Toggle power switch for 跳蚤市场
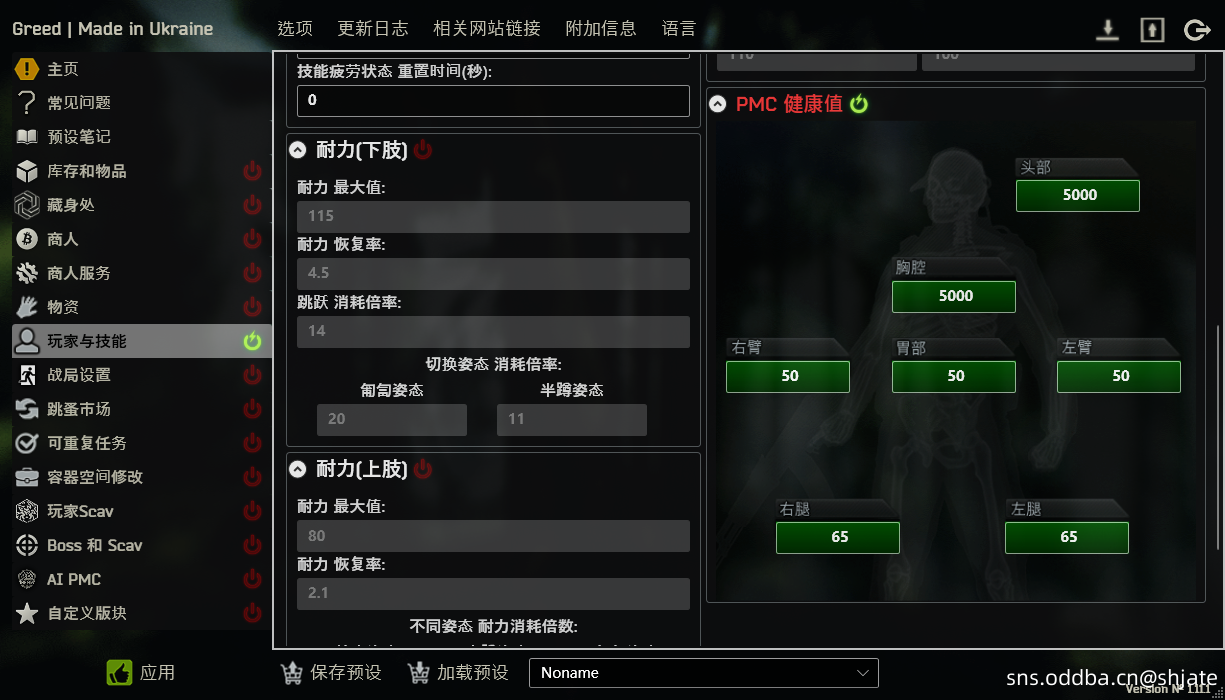The width and height of the screenshot is (1225, 700). (252, 409)
